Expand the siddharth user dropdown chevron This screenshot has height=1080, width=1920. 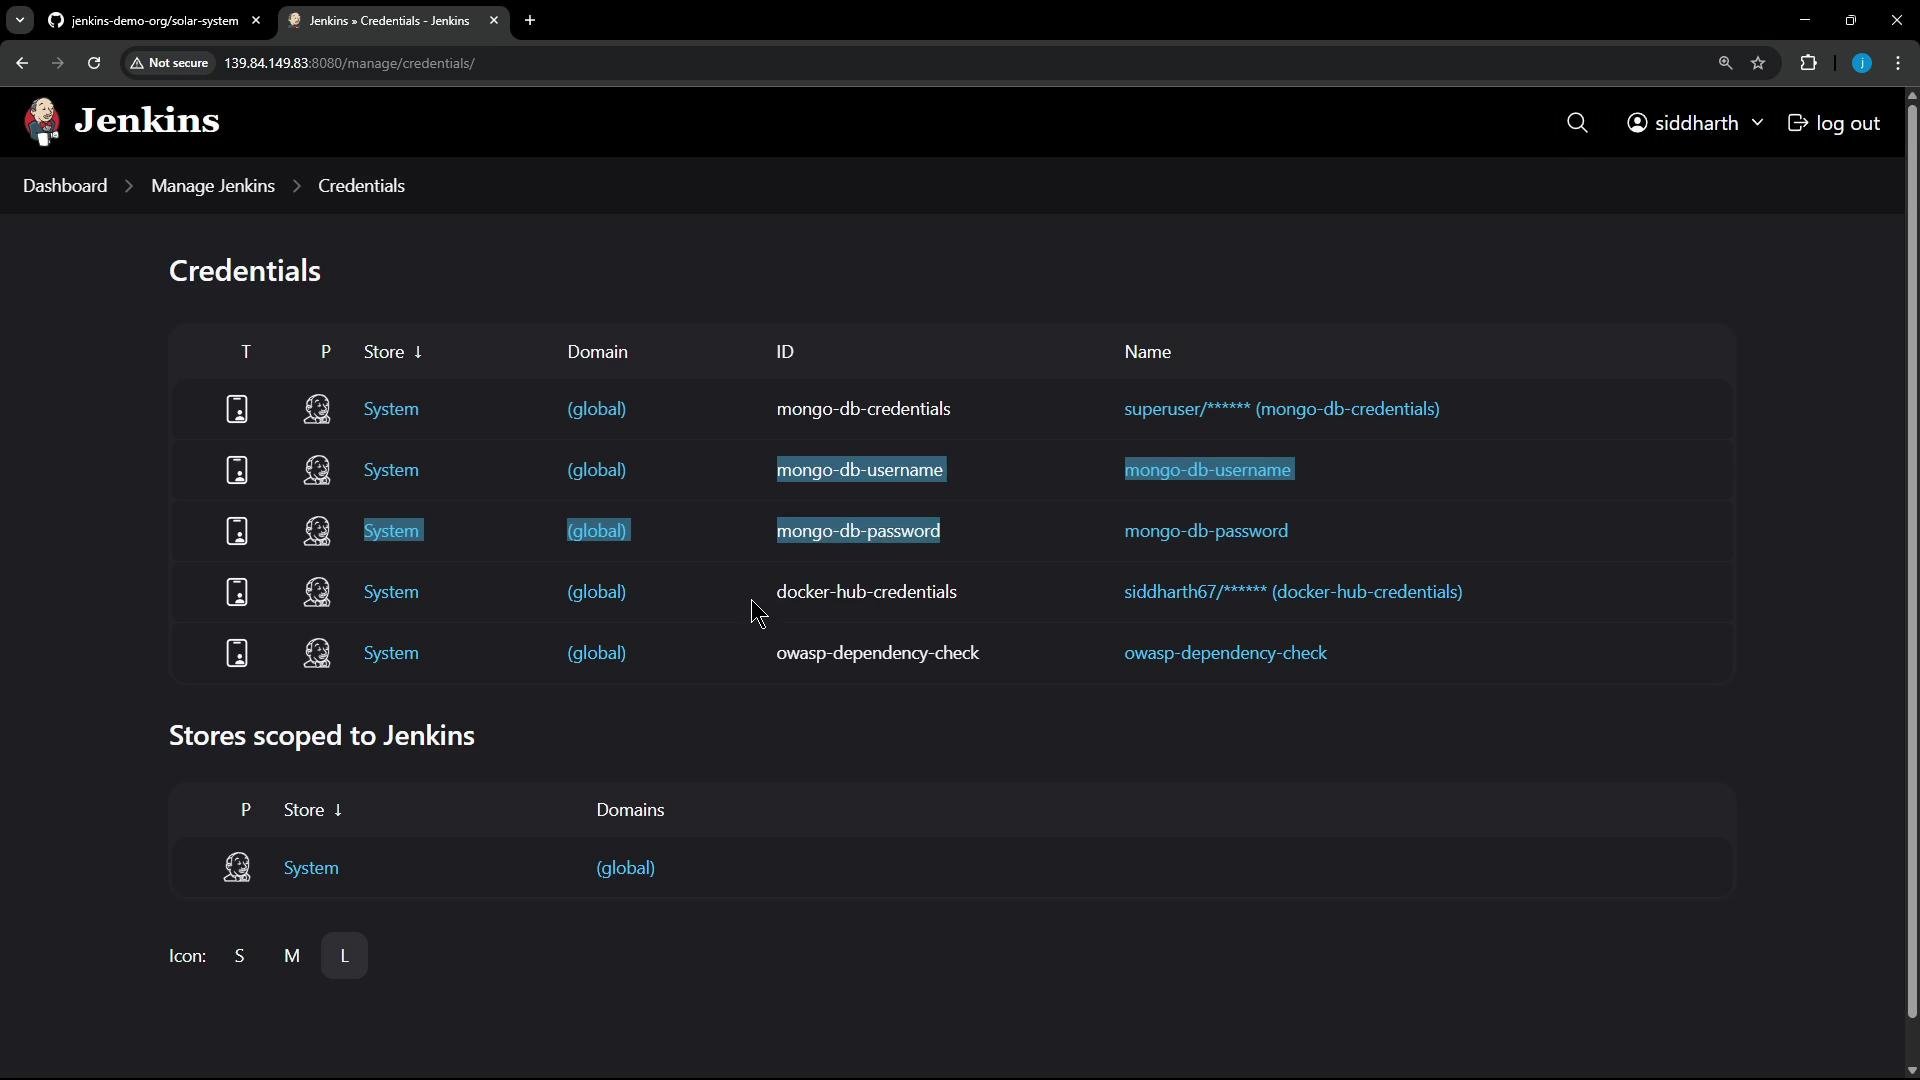(x=1757, y=123)
